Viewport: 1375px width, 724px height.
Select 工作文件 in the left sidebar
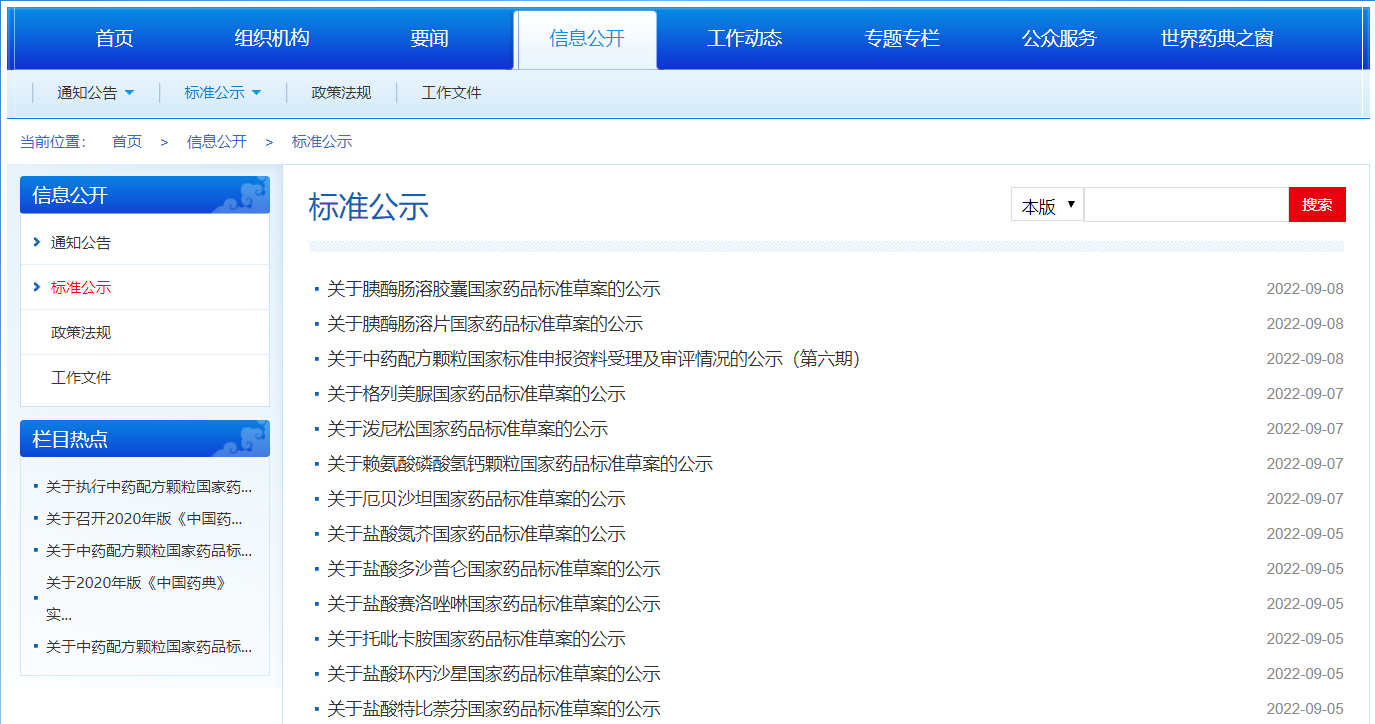(81, 377)
